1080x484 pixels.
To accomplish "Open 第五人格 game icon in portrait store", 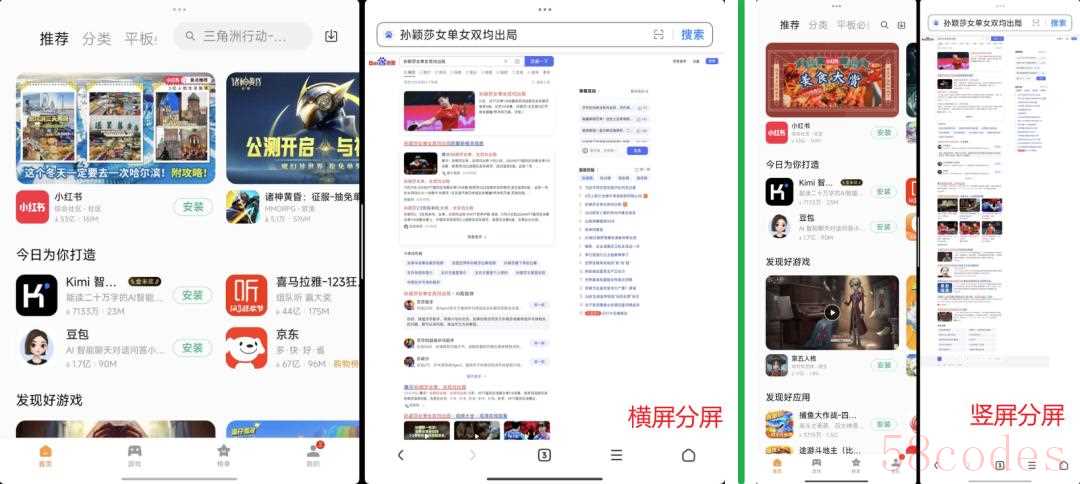I will tap(777, 365).
